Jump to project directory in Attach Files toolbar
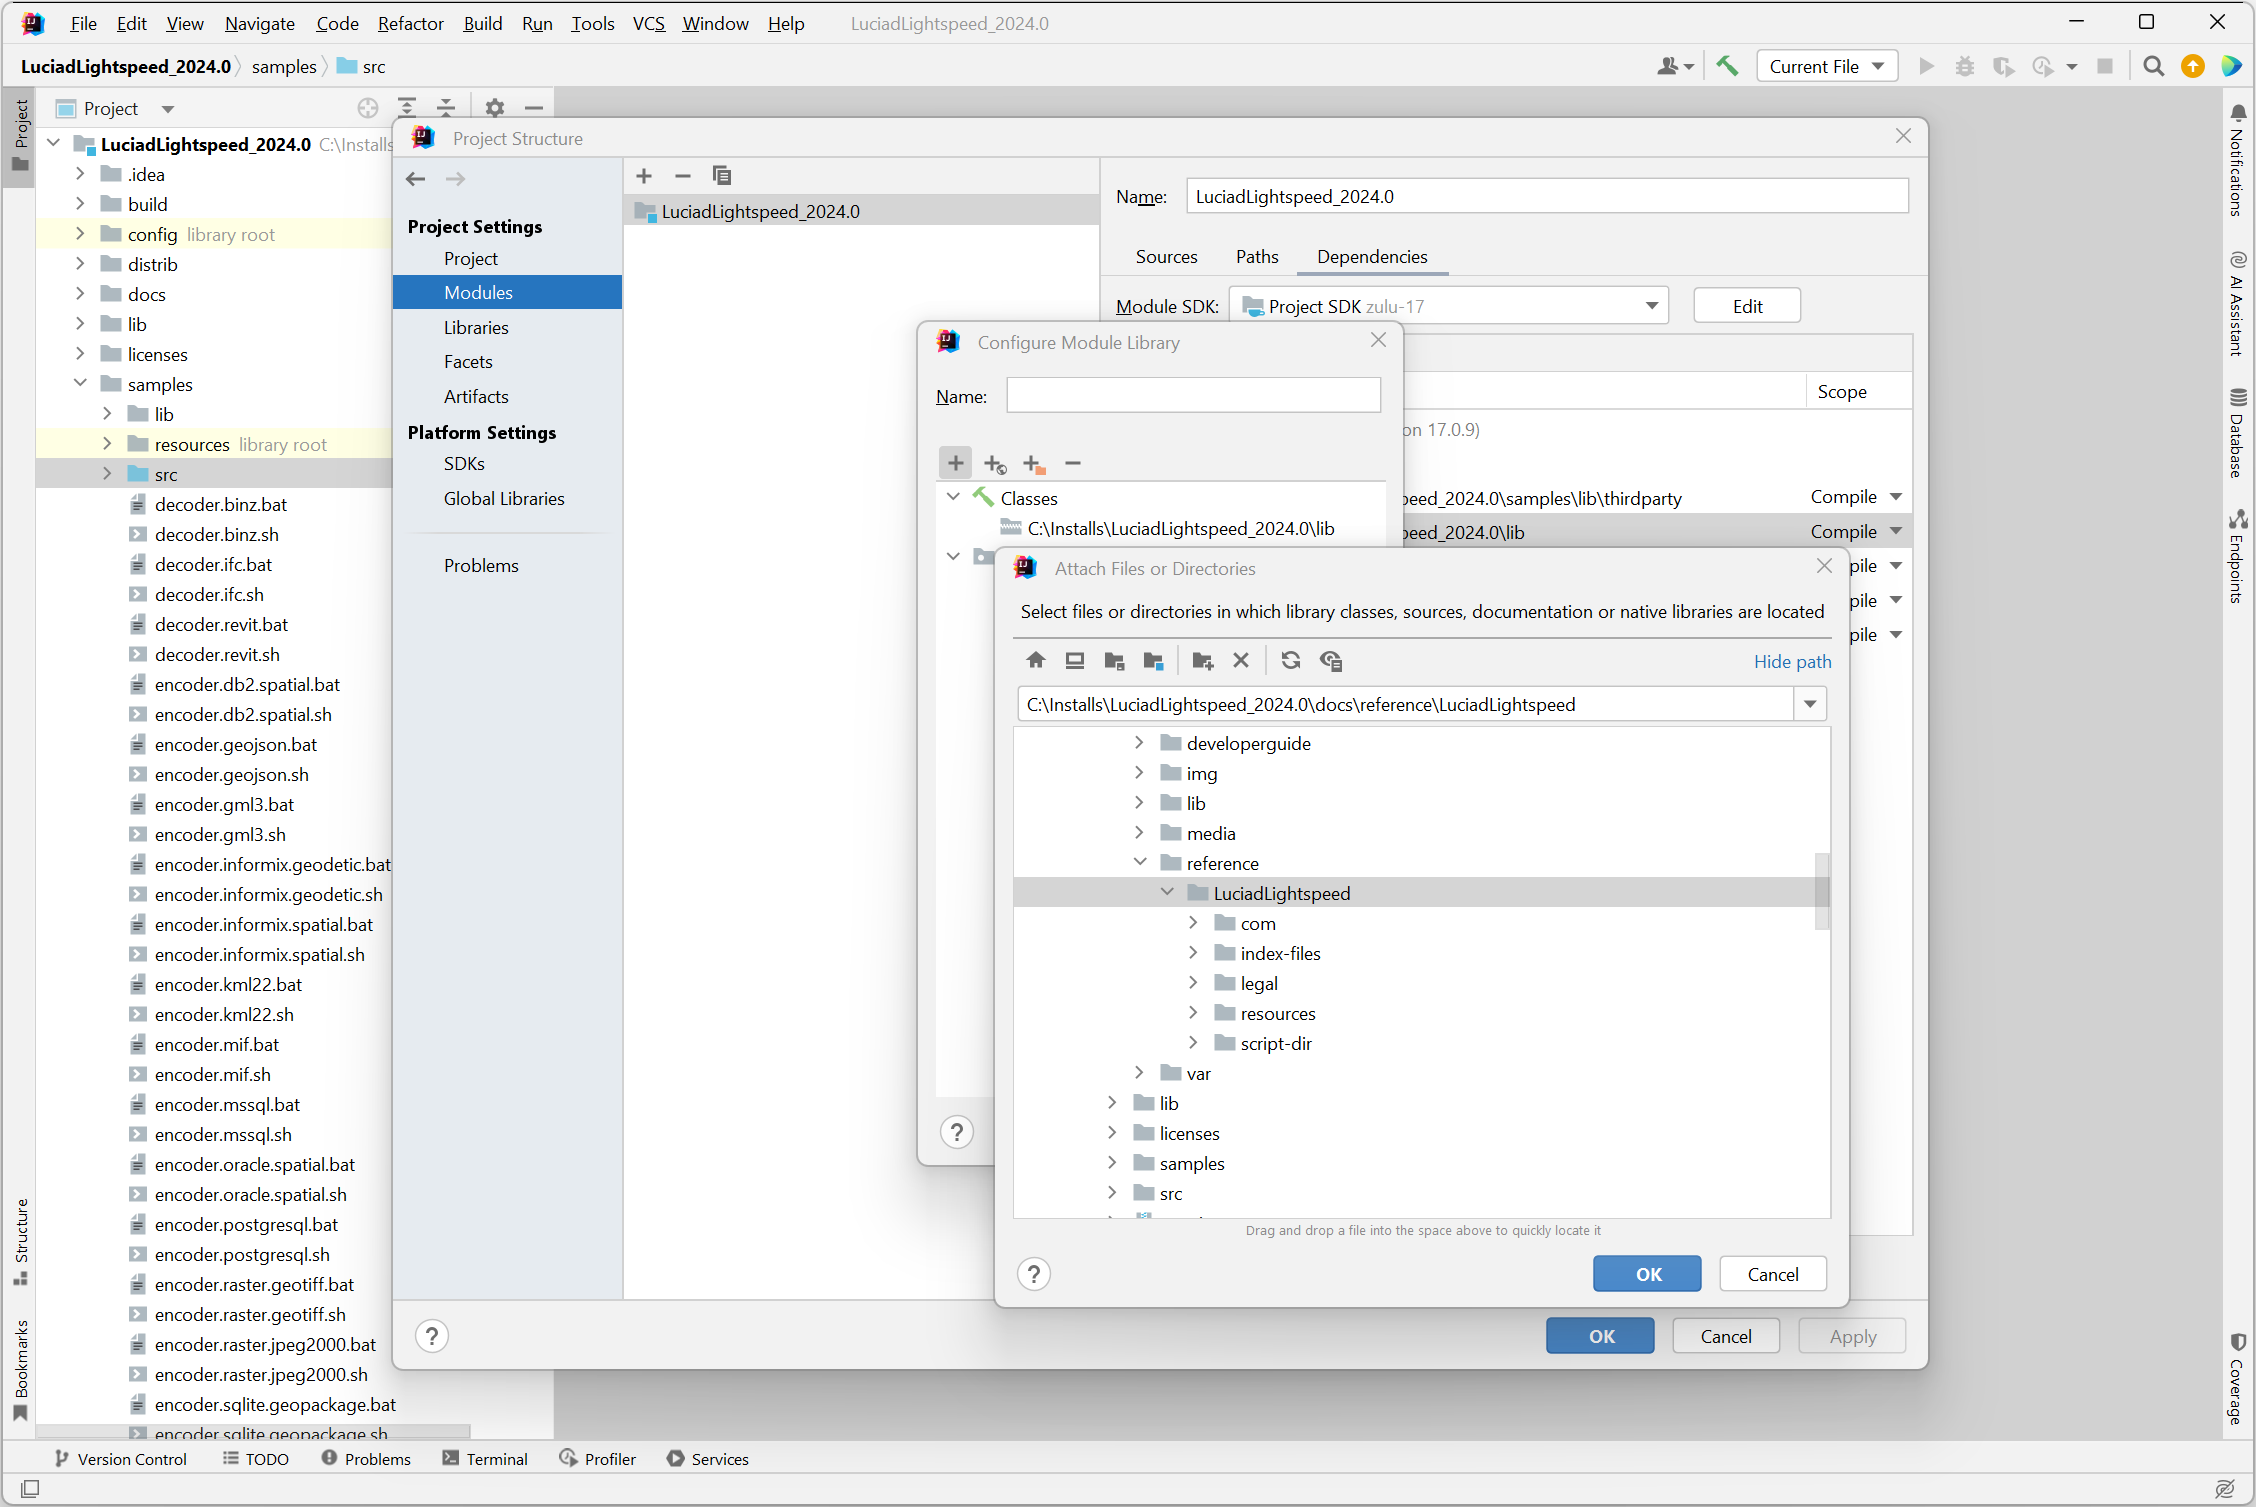Image resolution: width=2256 pixels, height=1507 pixels. [x=1114, y=660]
